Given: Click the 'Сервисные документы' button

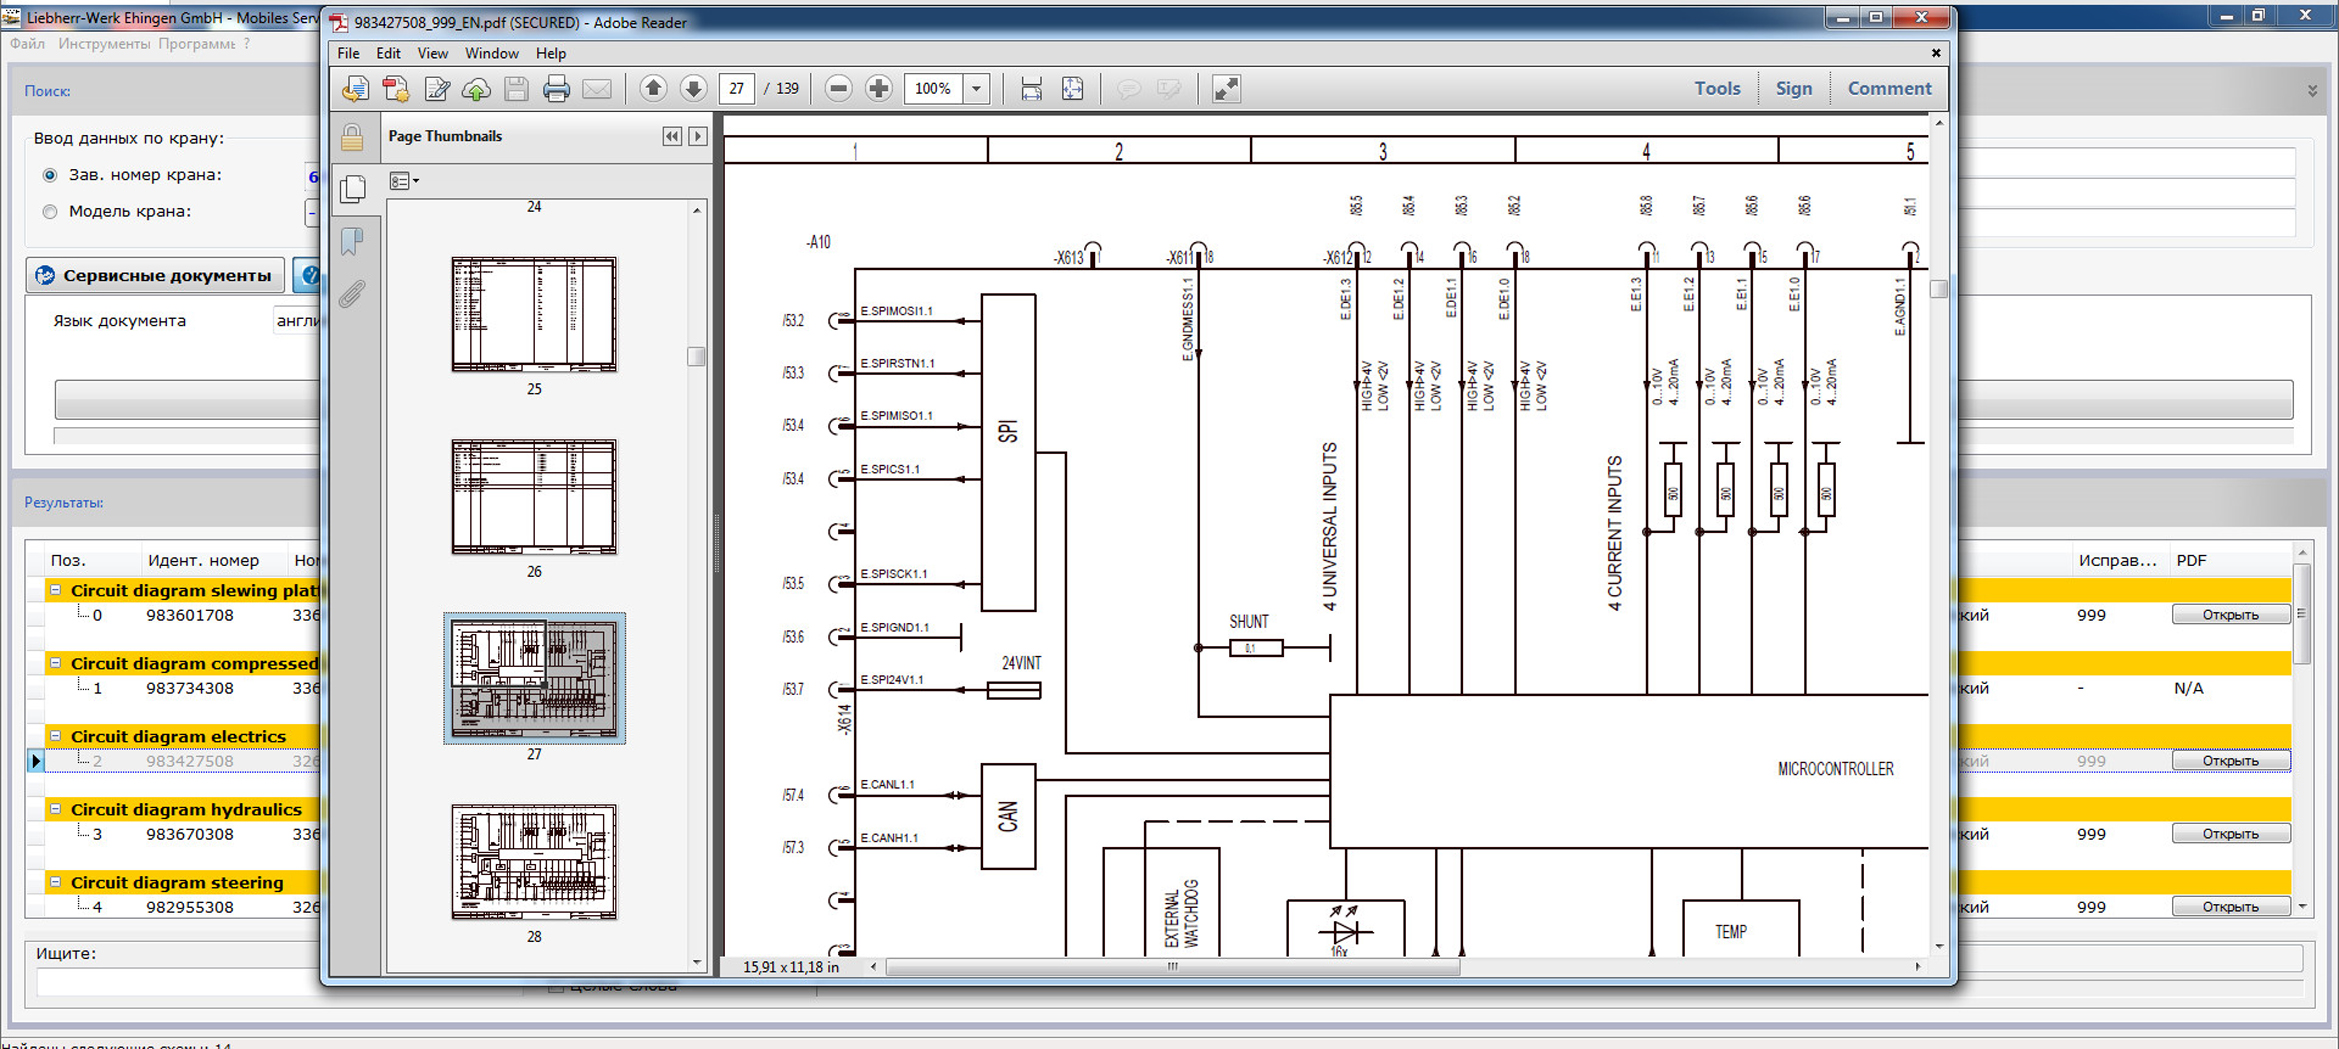Looking at the screenshot, I should click(x=155, y=275).
